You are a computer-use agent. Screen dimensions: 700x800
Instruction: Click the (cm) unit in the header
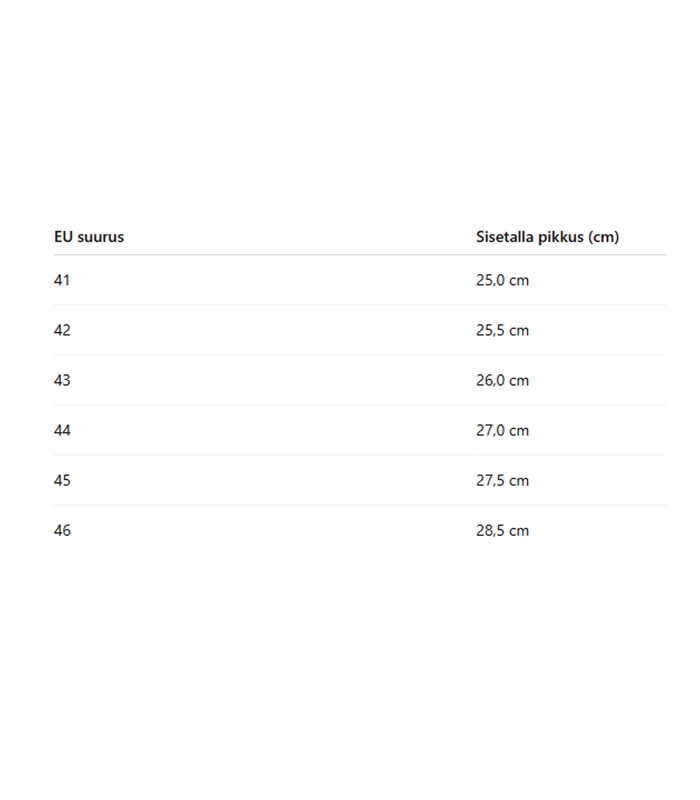(604, 237)
